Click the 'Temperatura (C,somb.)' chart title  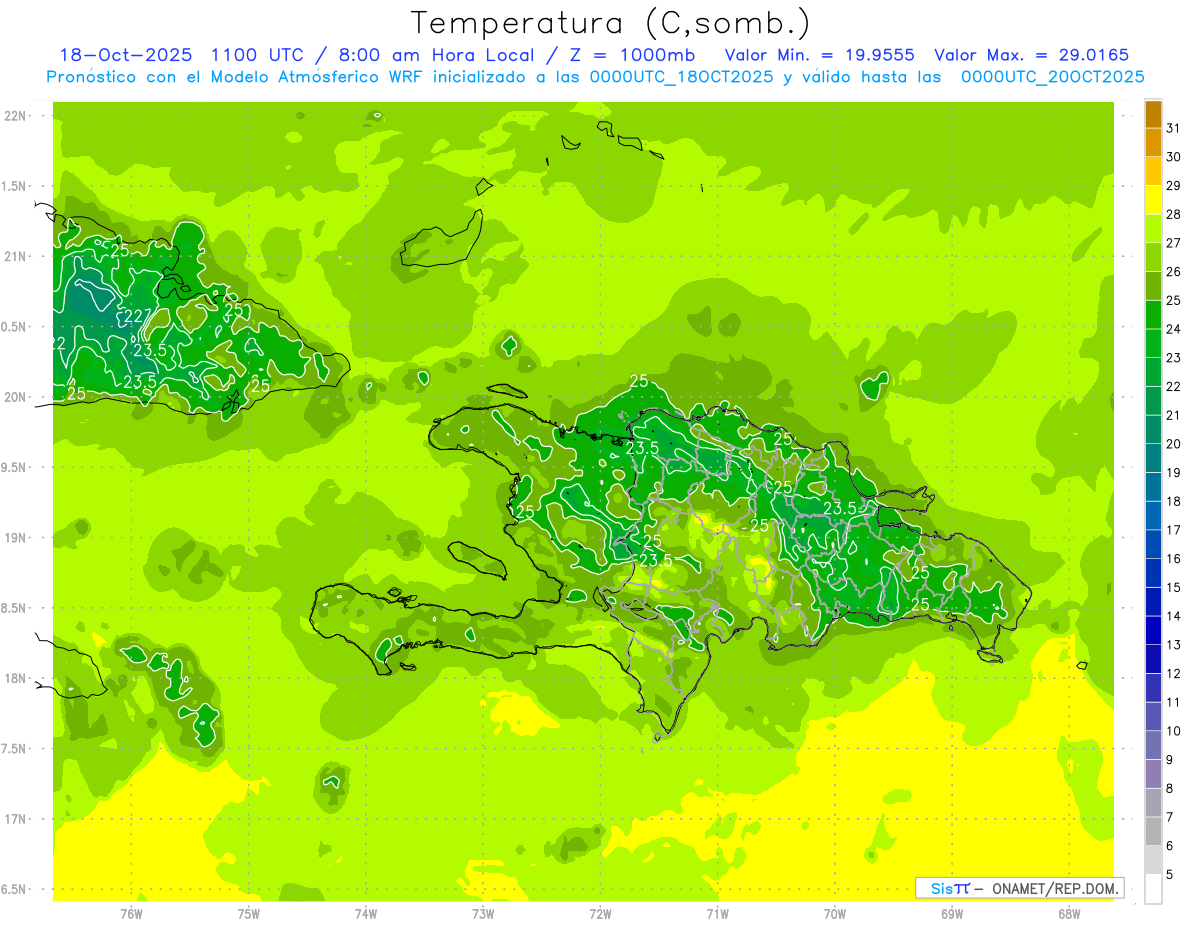point(611,22)
